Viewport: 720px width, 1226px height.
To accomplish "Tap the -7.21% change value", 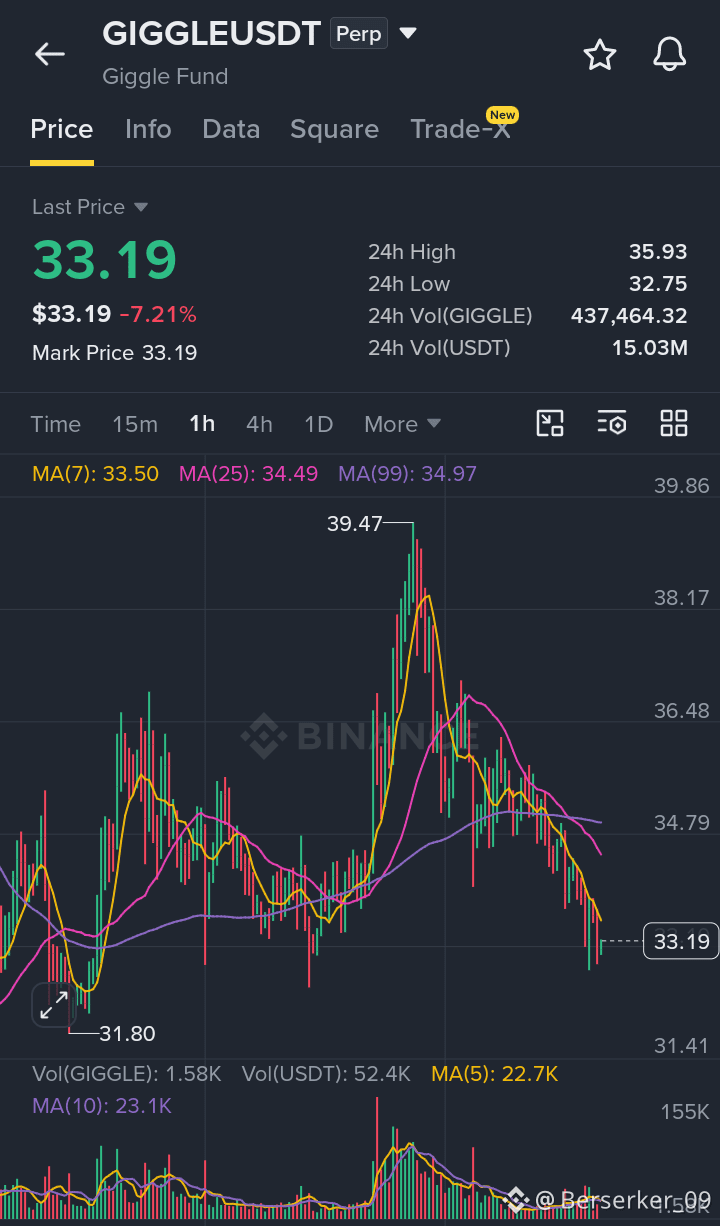I will click(158, 314).
